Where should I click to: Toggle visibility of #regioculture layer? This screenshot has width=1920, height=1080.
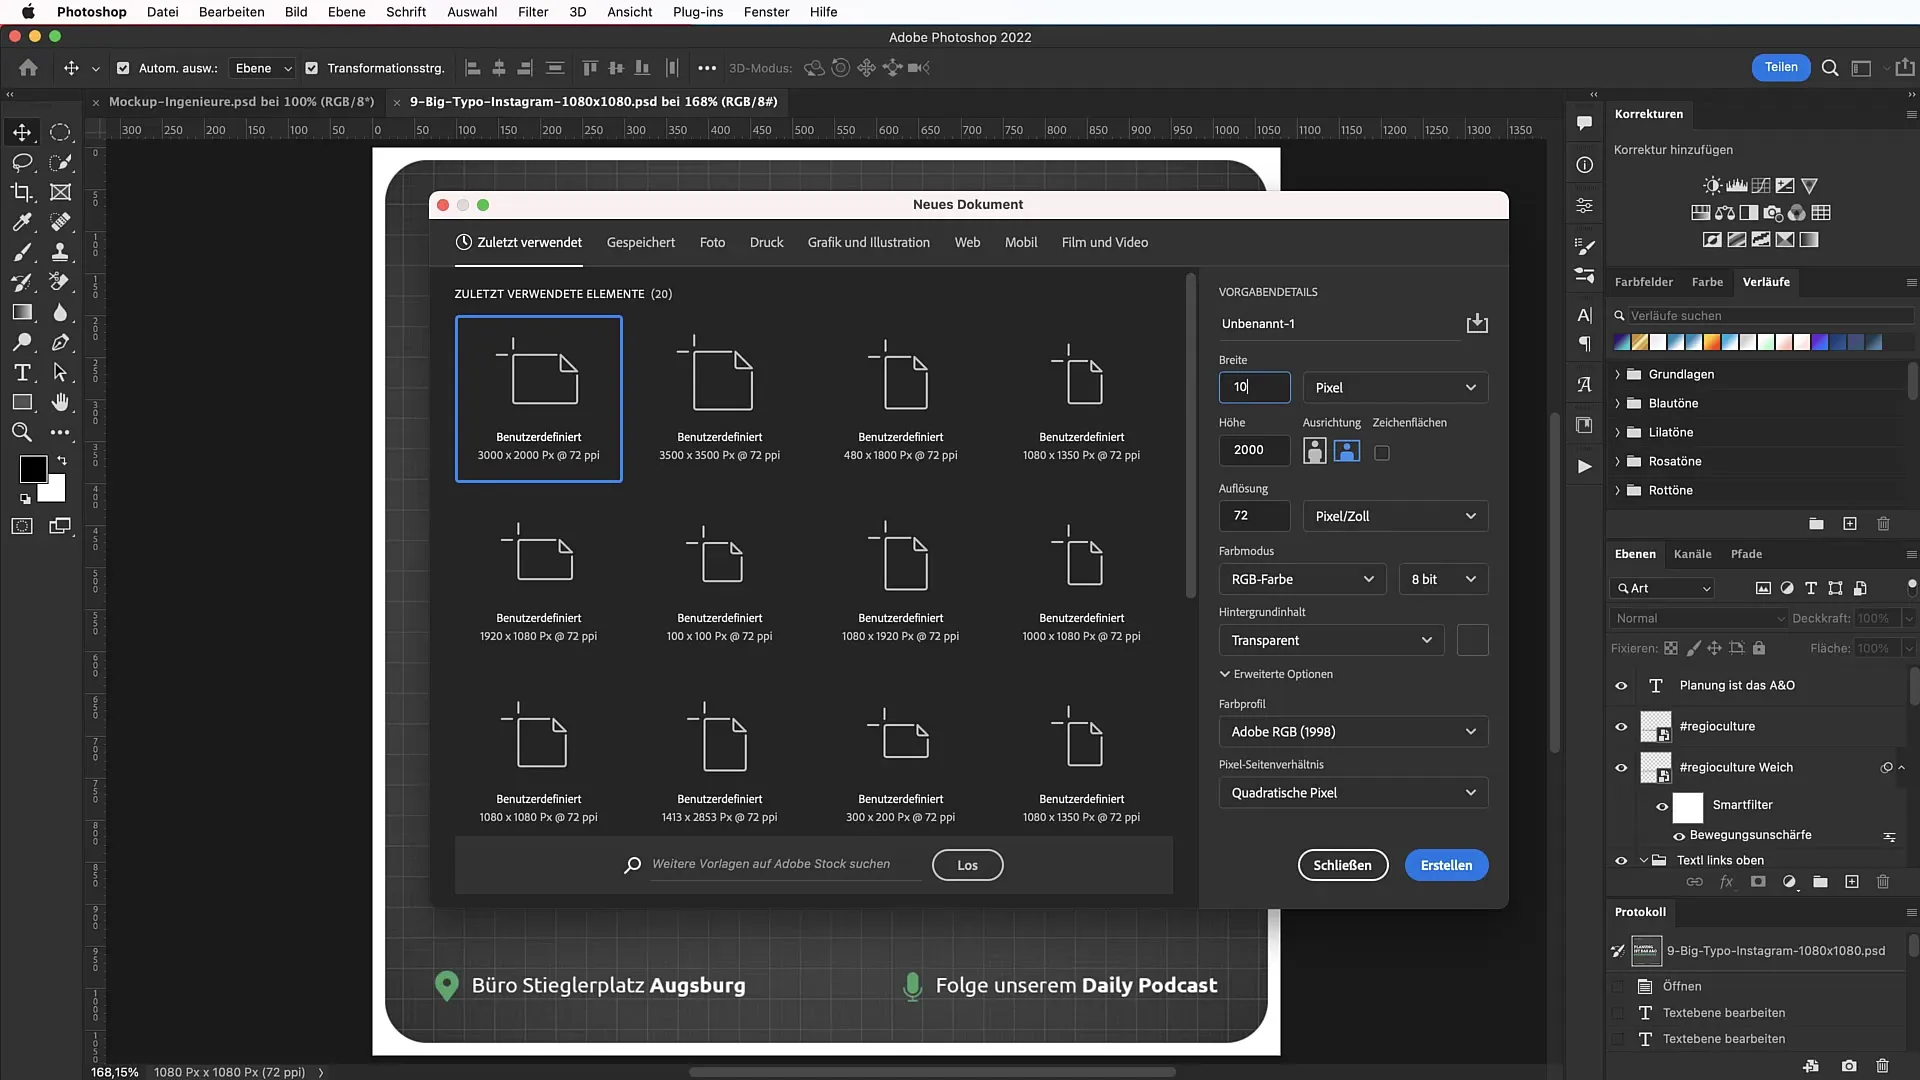pos(1621,727)
